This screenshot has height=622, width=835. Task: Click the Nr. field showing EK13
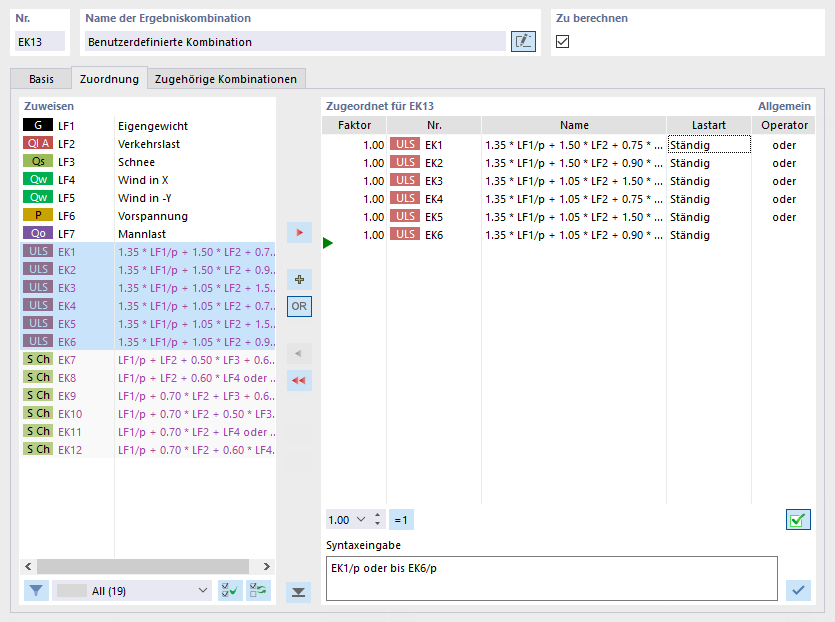point(40,42)
